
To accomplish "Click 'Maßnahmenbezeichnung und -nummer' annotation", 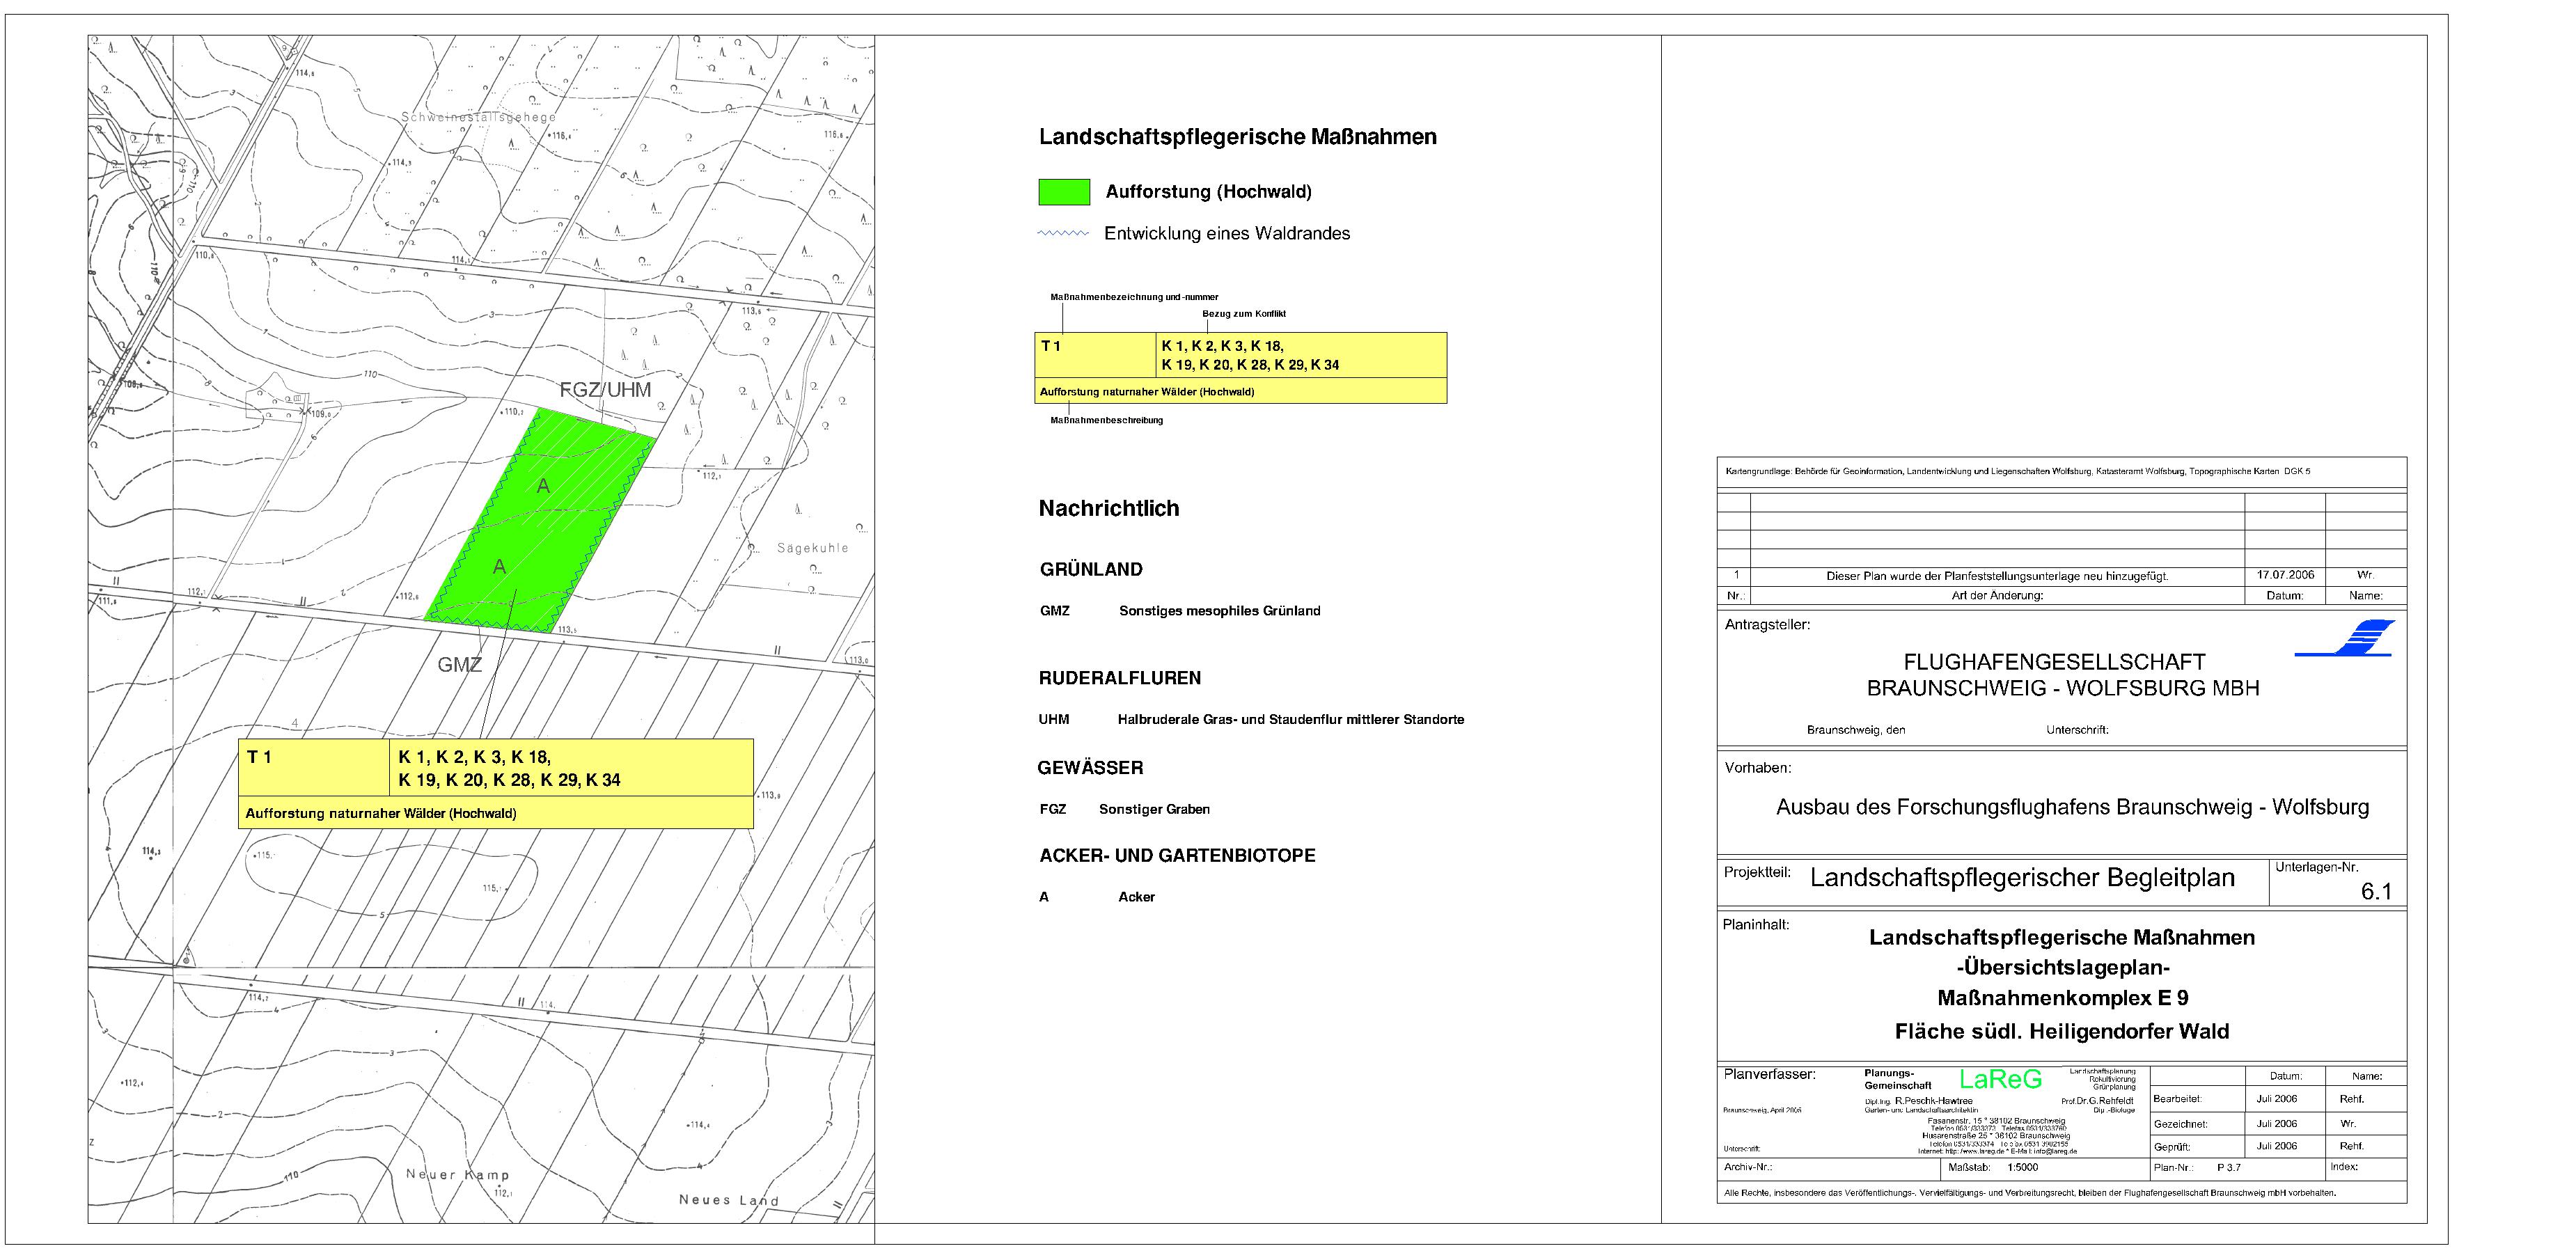I will [x=1134, y=297].
